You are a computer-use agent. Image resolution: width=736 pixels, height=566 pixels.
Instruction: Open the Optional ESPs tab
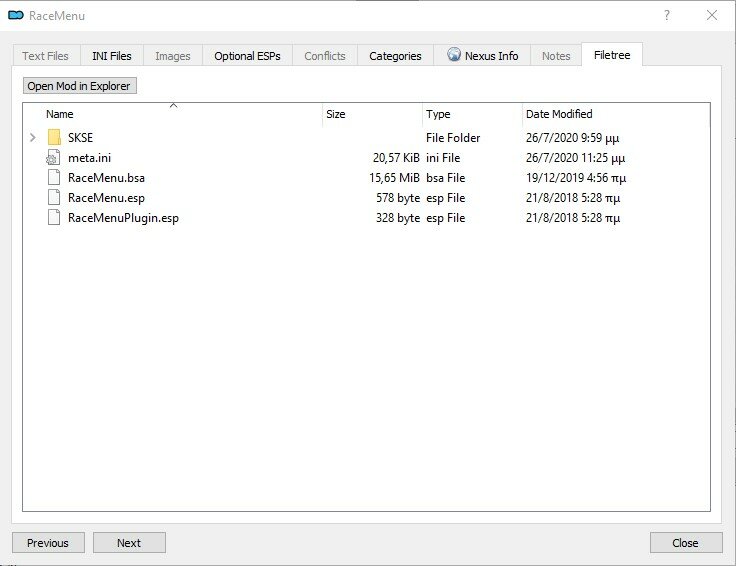(x=247, y=56)
